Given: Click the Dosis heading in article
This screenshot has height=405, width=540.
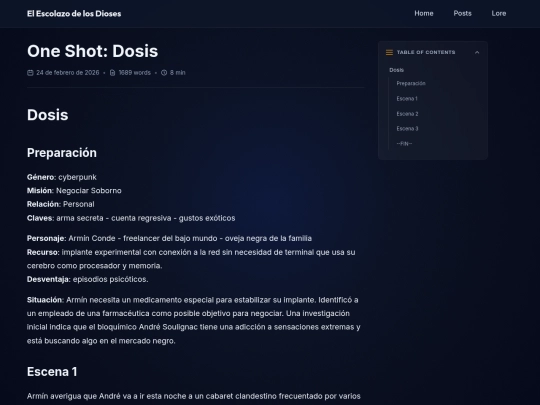Looking at the screenshot, I should tap(48, 115).
